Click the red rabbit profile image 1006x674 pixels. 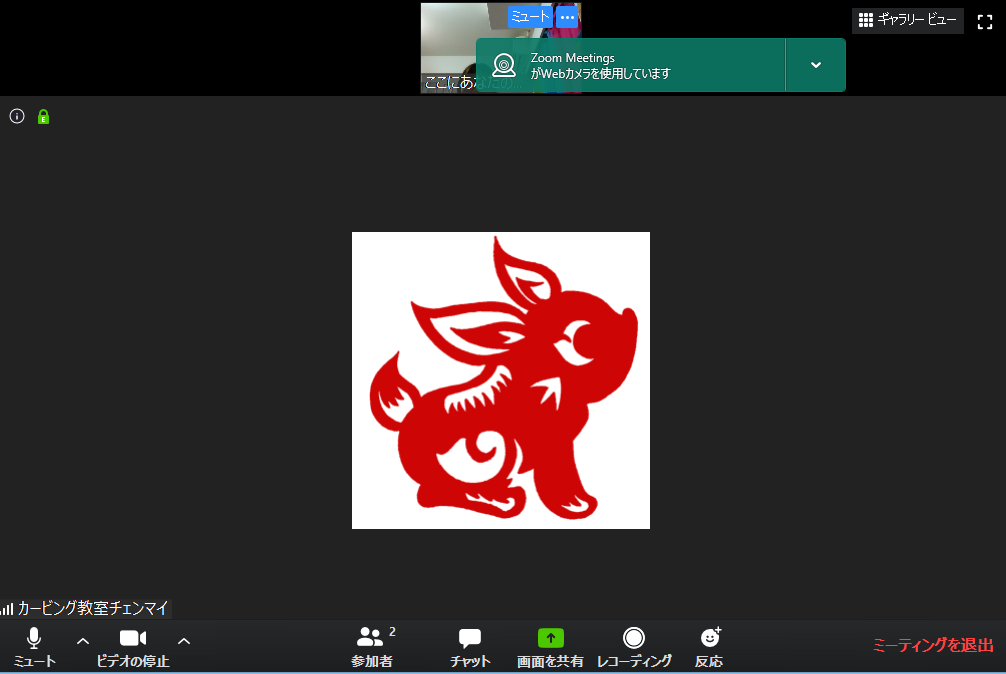[x=501, y=380]
